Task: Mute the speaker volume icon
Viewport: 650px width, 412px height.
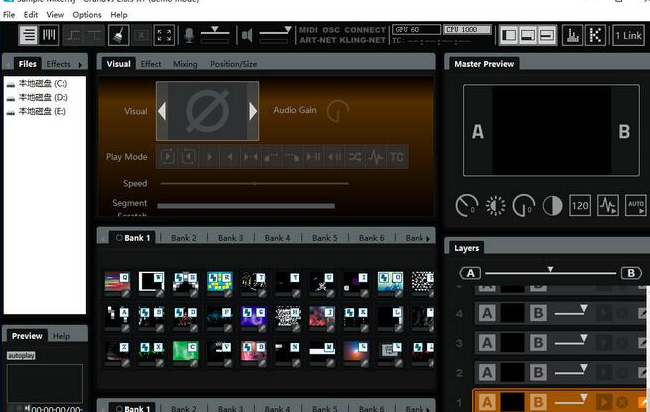Action: 247,36
